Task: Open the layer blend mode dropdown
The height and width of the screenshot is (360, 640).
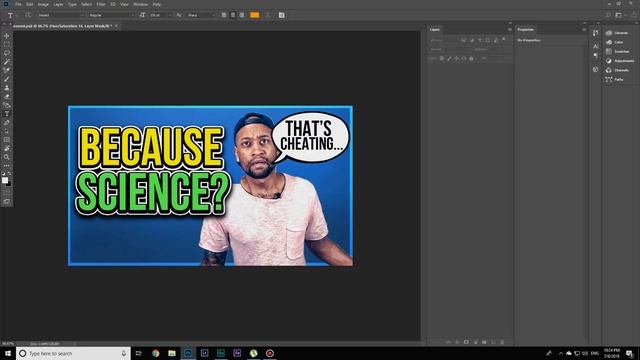Action: click(x=450, y=49)
